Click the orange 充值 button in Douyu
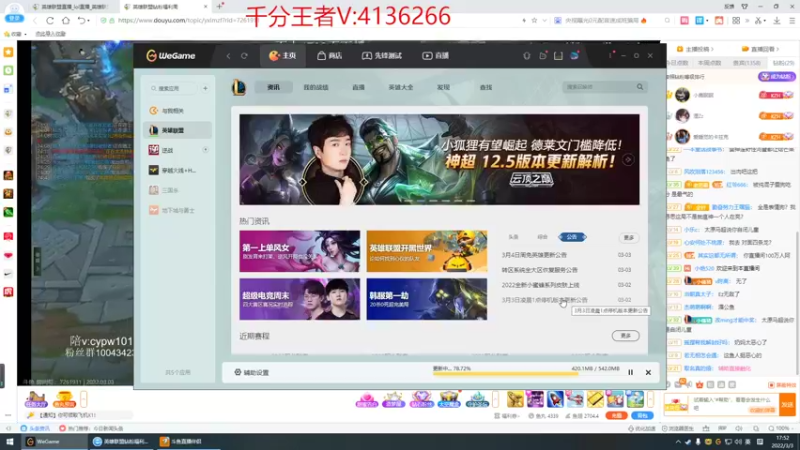Screen dimensions: 800x450 click(616, 415)
